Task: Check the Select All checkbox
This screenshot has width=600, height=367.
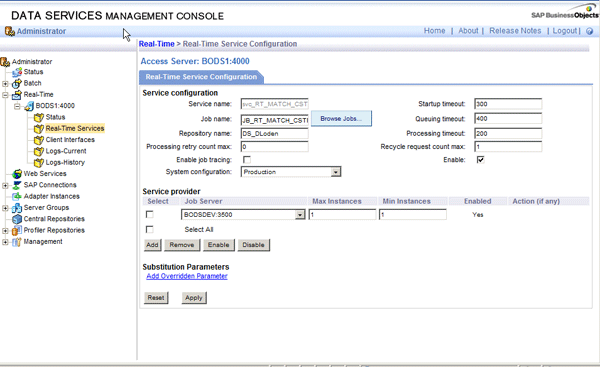Action: click(x=150, y=230)
